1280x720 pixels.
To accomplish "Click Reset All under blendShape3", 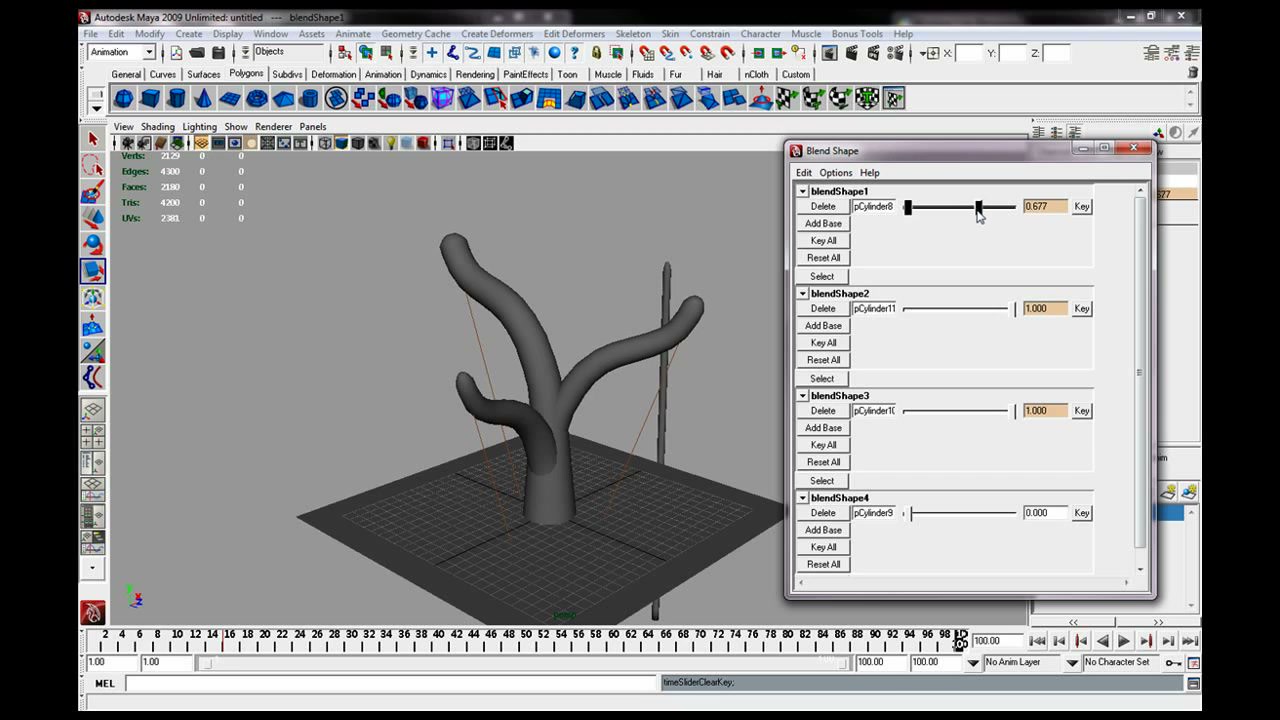I will click(x=823, y=462).
